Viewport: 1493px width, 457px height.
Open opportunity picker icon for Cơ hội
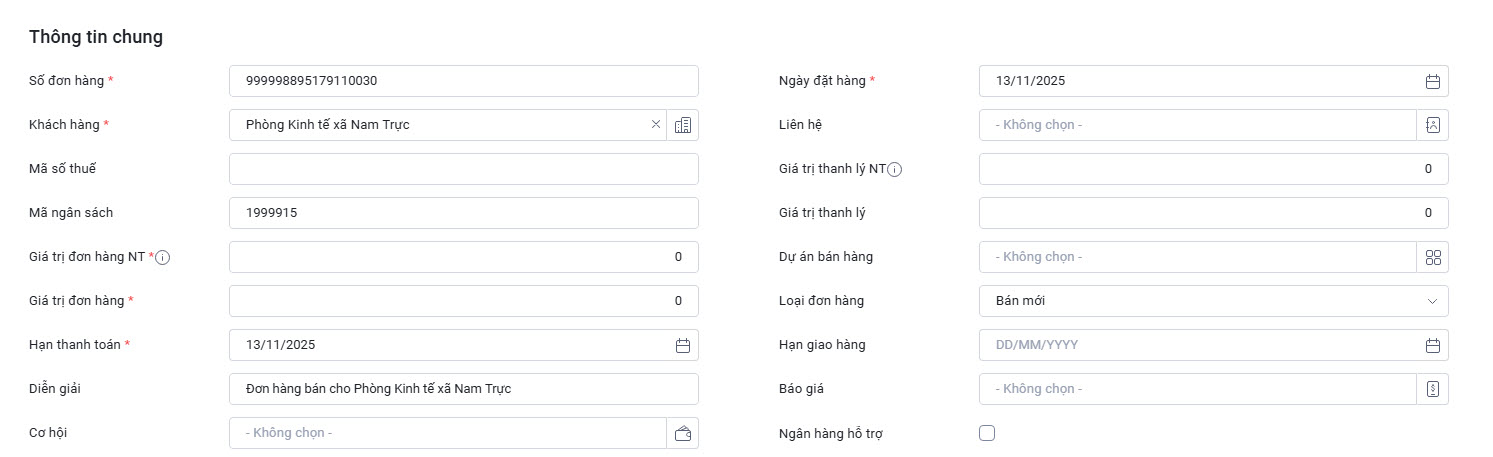pos(683,433)
